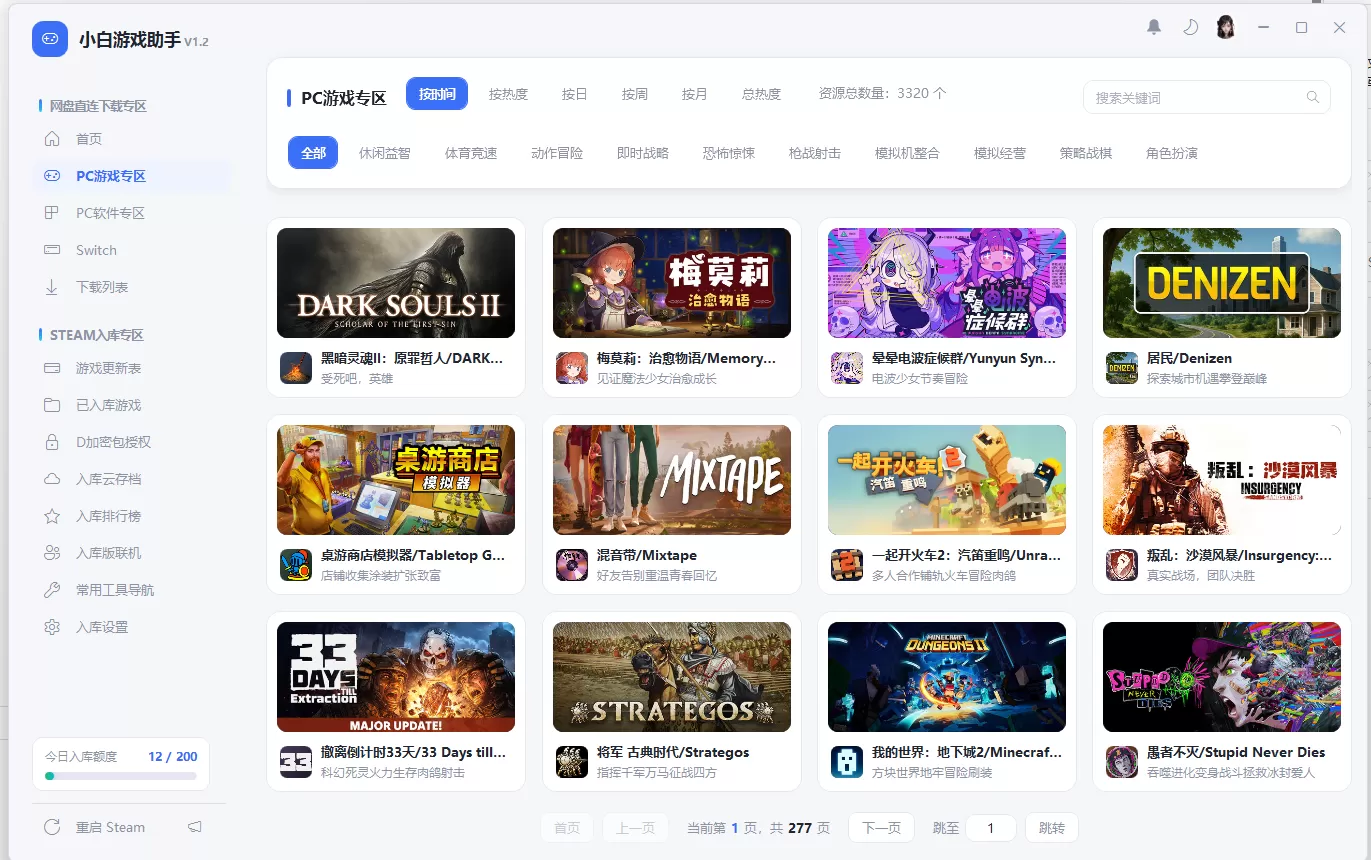Click the 居民/Denizen game title

(x=1189, y=358)
